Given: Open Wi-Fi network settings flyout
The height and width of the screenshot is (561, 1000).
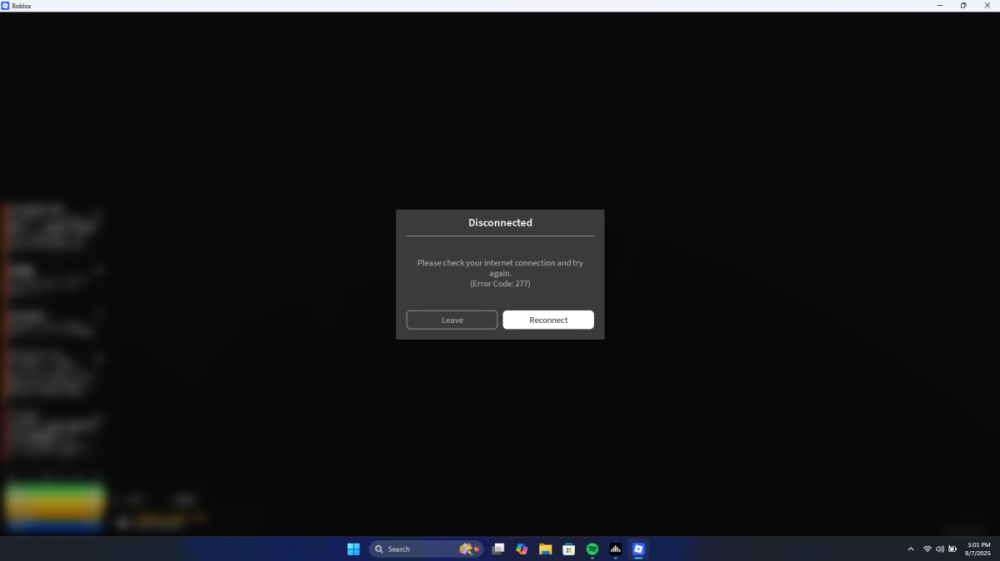Looking at the screenshot, I should (927, 549).
